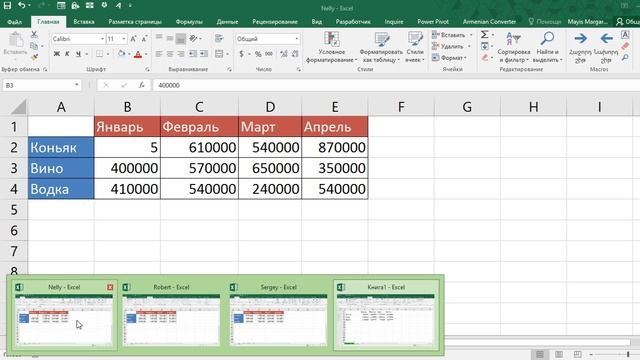Align text to the left
Screen dimensions: 640x360
click(159, 54)
